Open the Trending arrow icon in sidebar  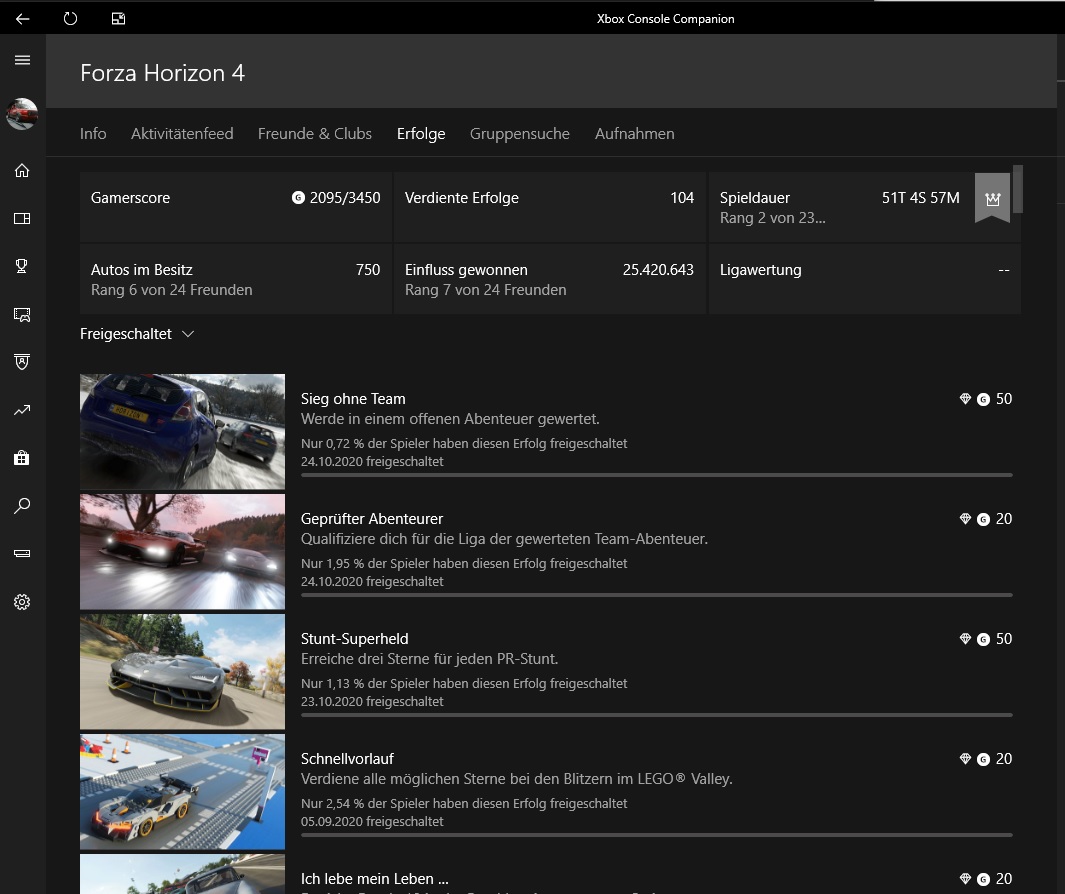pyautogui.click(x=22, y=410)
